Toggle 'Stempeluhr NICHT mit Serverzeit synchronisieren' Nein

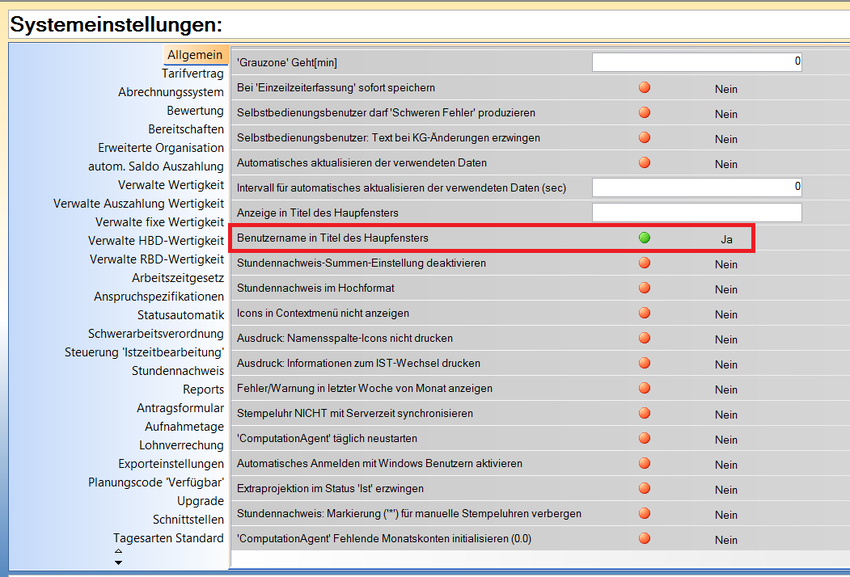(x=726, y=414)
